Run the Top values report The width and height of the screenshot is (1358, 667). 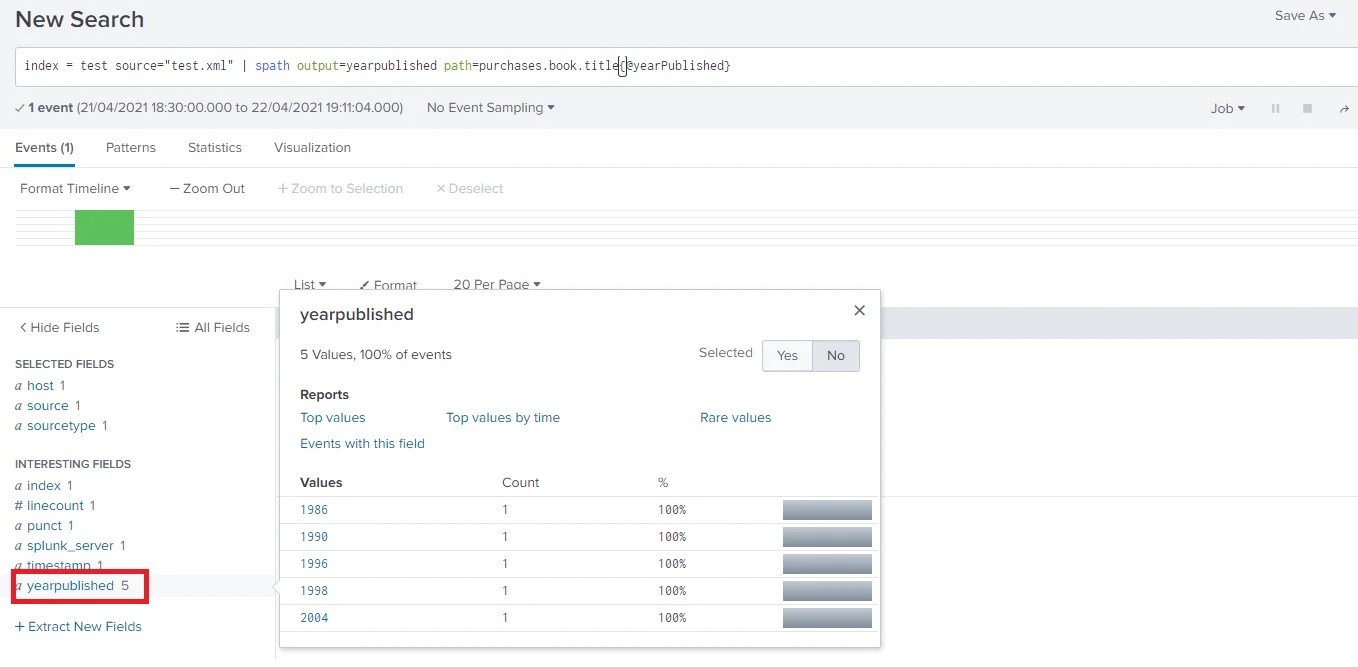(x=333, y=417)
